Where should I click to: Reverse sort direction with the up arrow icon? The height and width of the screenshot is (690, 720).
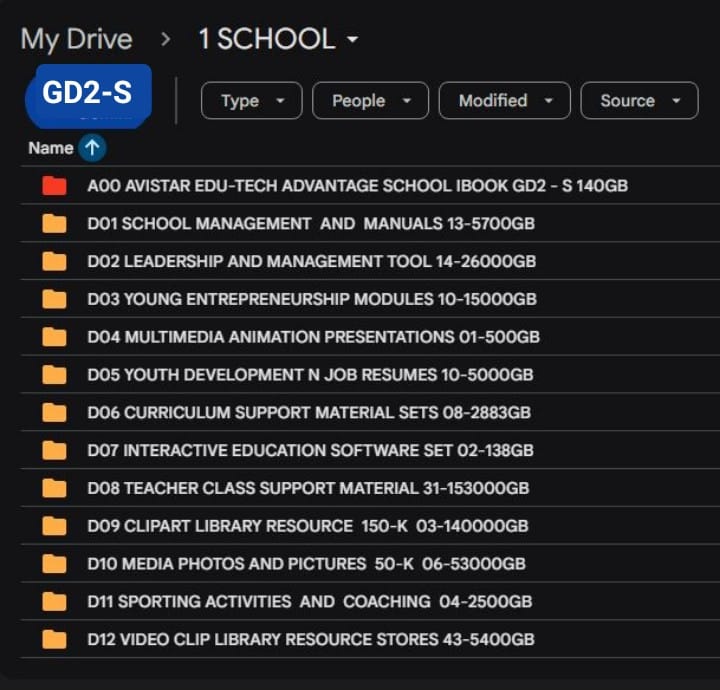click(92, 148)
